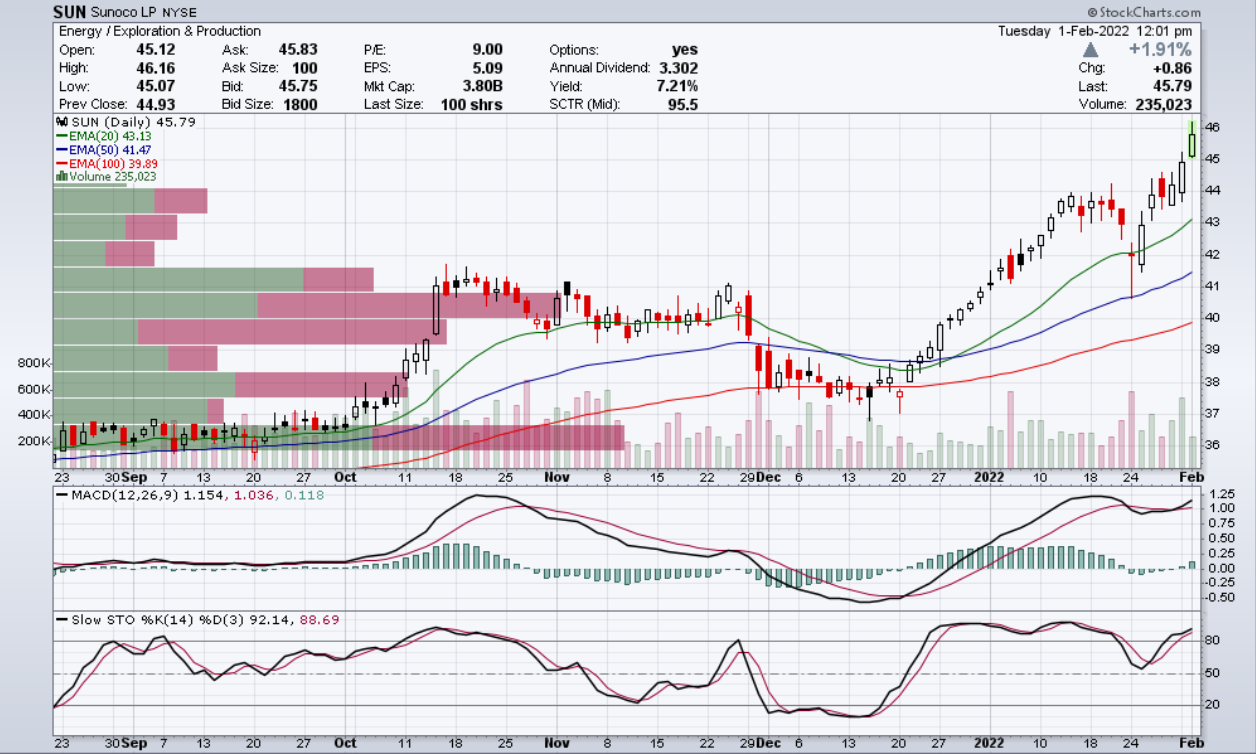Click the 46 price axis label

(1212, 127)
